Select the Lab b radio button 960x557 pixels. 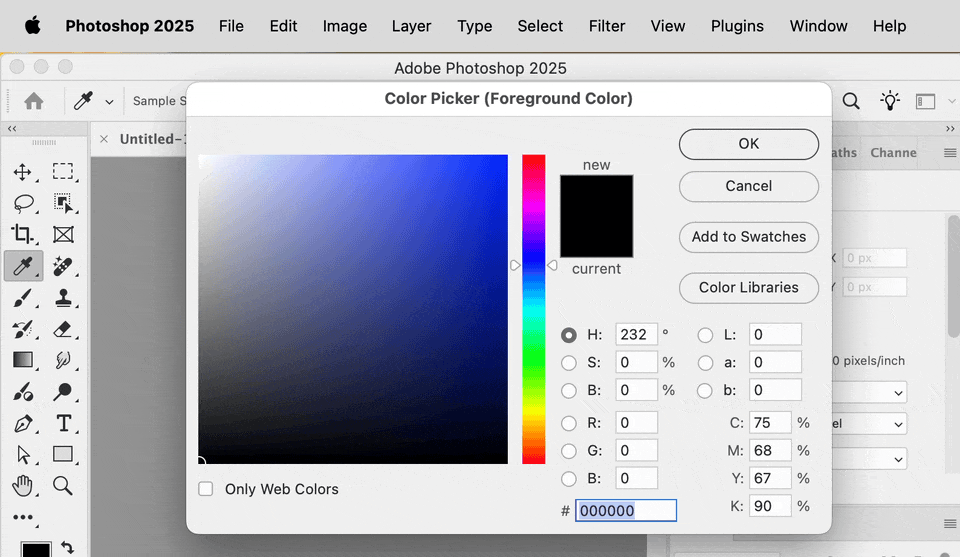pos(705,391)
